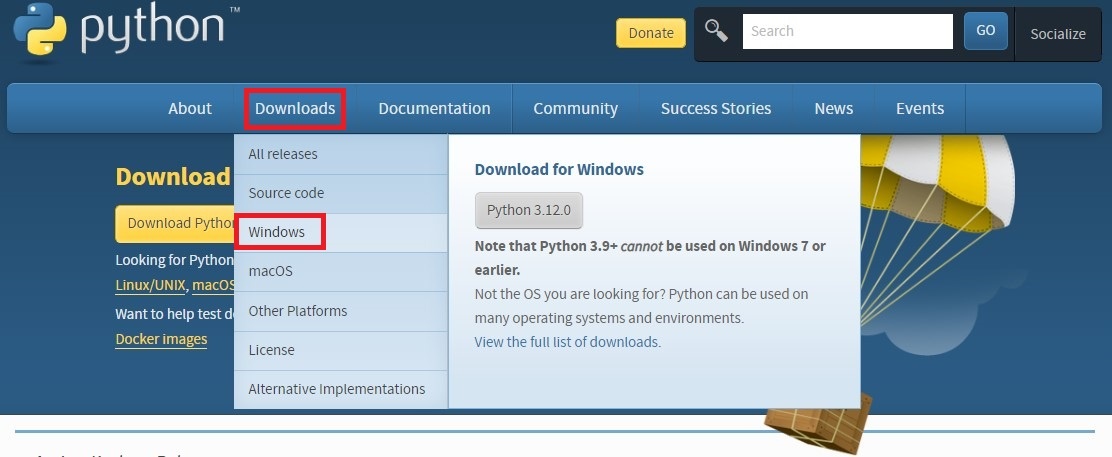
Task: Open the Success Stories menu
Action: [716, 109]
